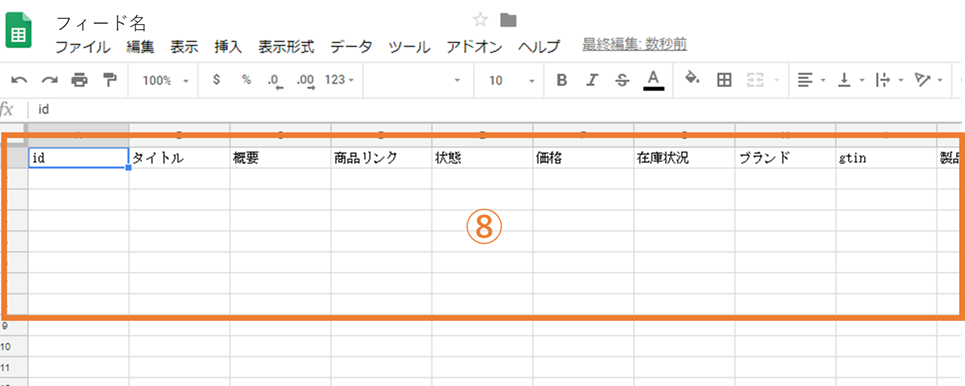Open the 編集 menu
965x386 pixels.
140,47
